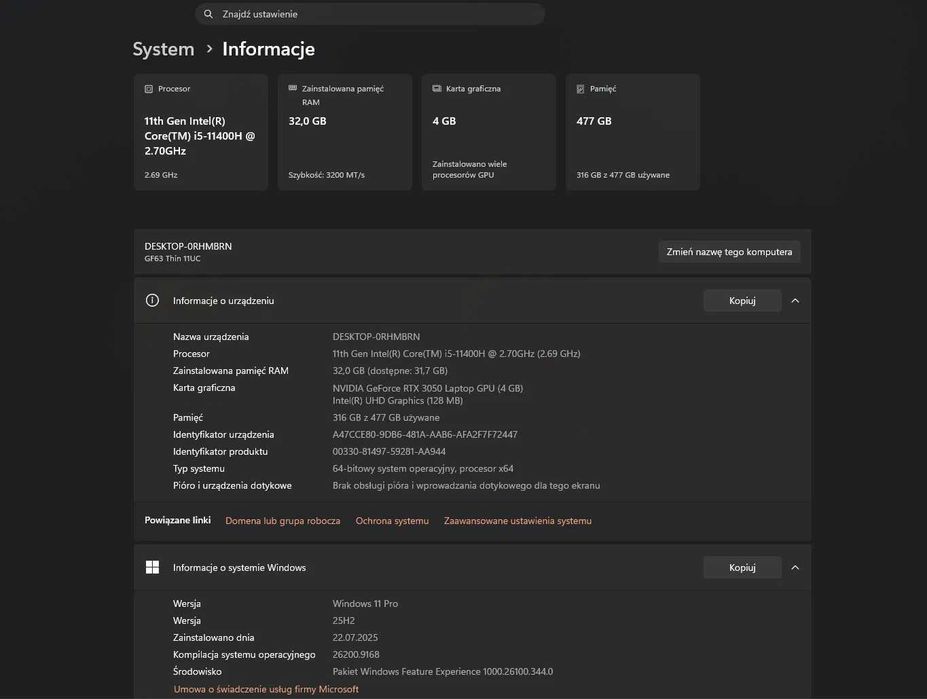Viewport: 927px width, 699px height.
Task: Open the Pamięć 477 GB card
Action: pyautogui.click(x=633, y=132)
